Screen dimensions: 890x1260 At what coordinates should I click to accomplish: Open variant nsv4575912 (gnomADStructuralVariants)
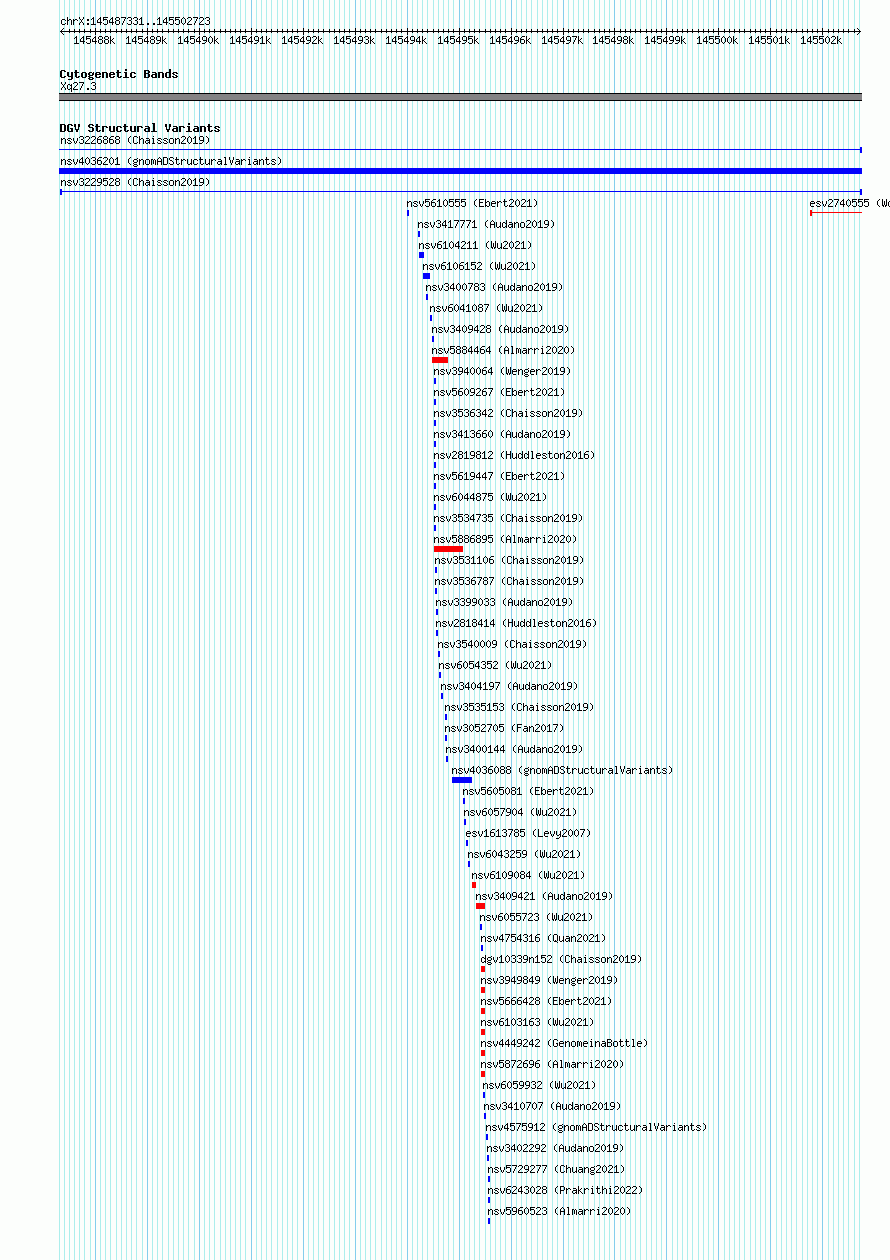tap(596, 1127)
